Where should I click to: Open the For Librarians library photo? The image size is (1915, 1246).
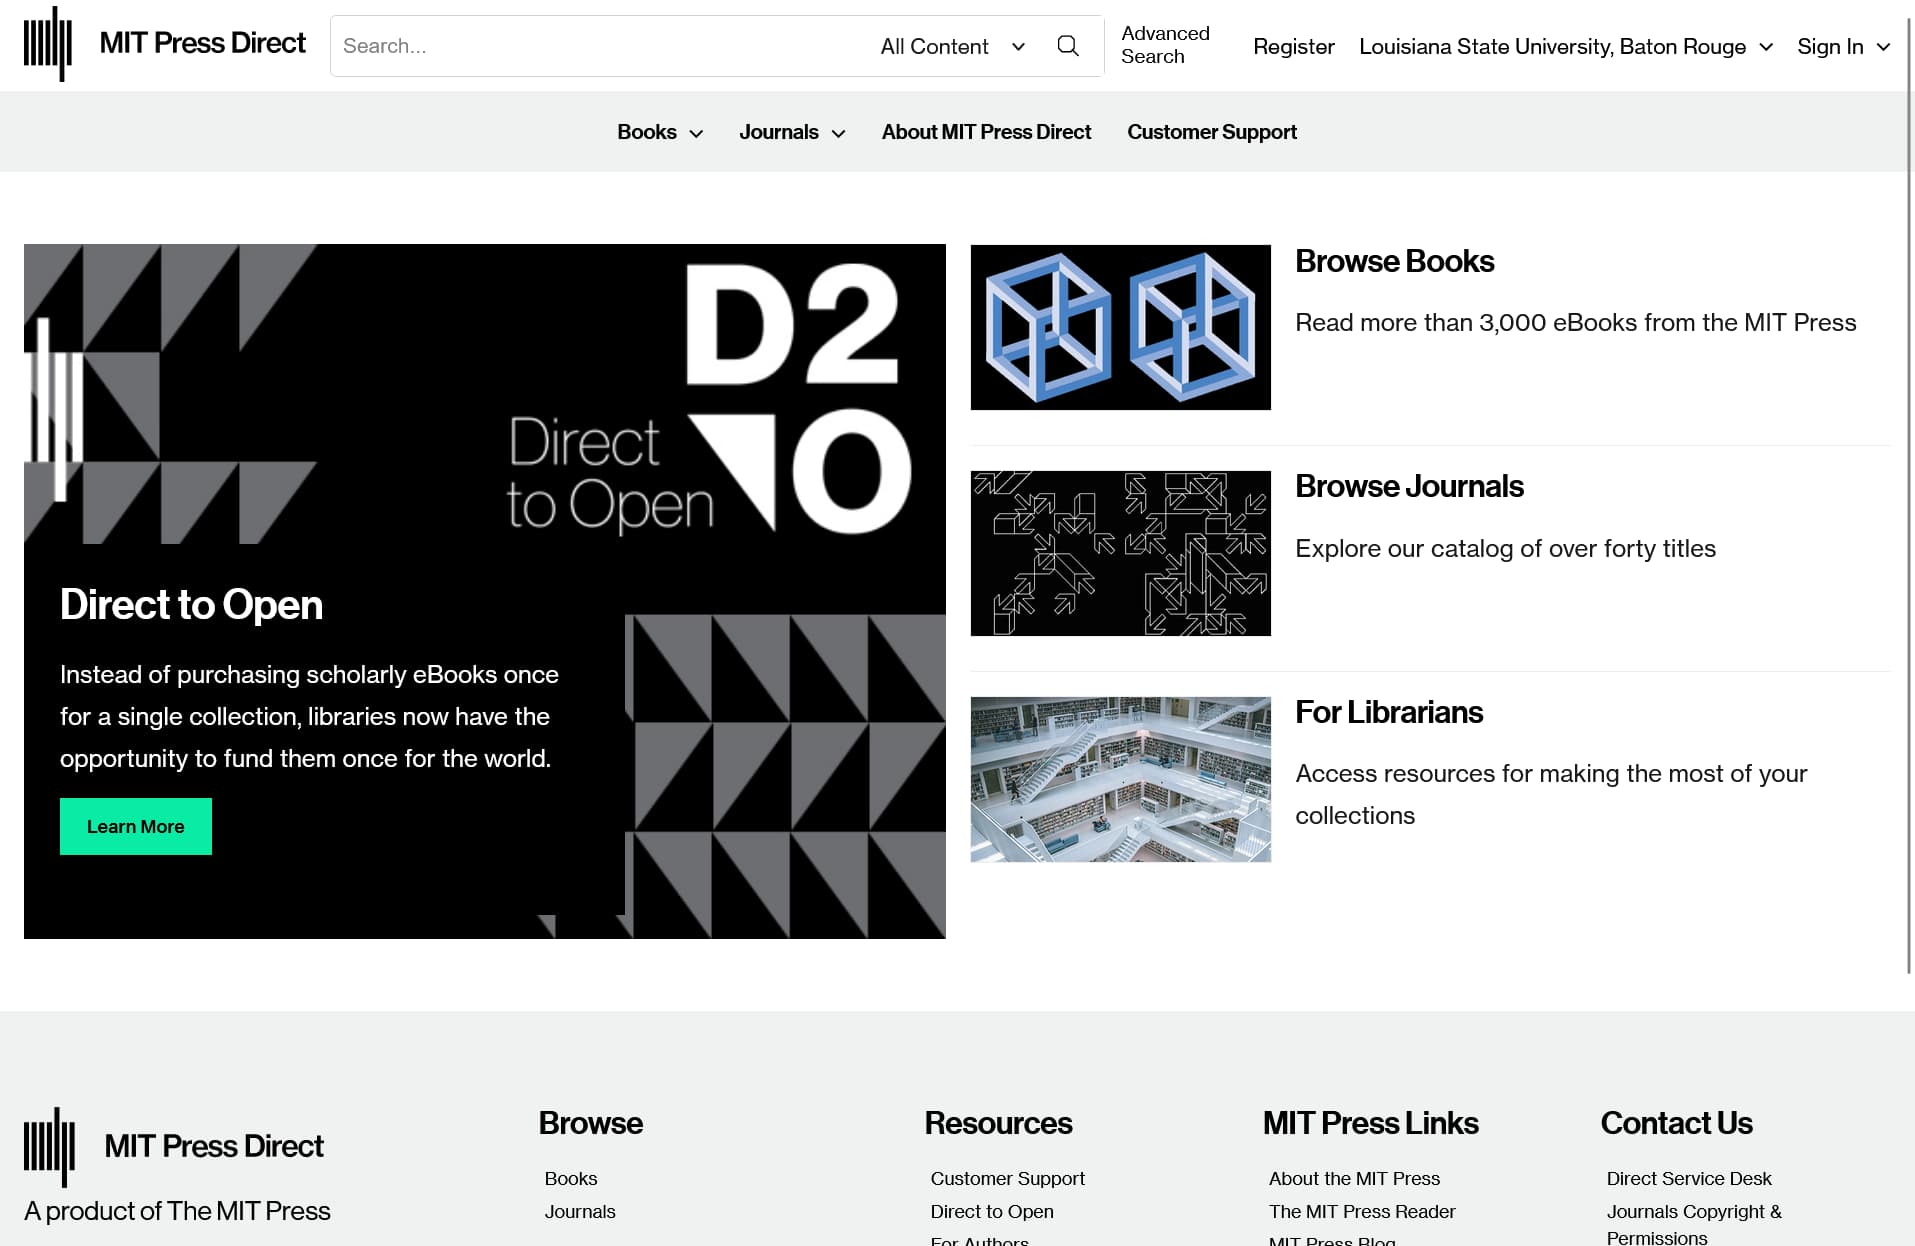coord(1120,779)
